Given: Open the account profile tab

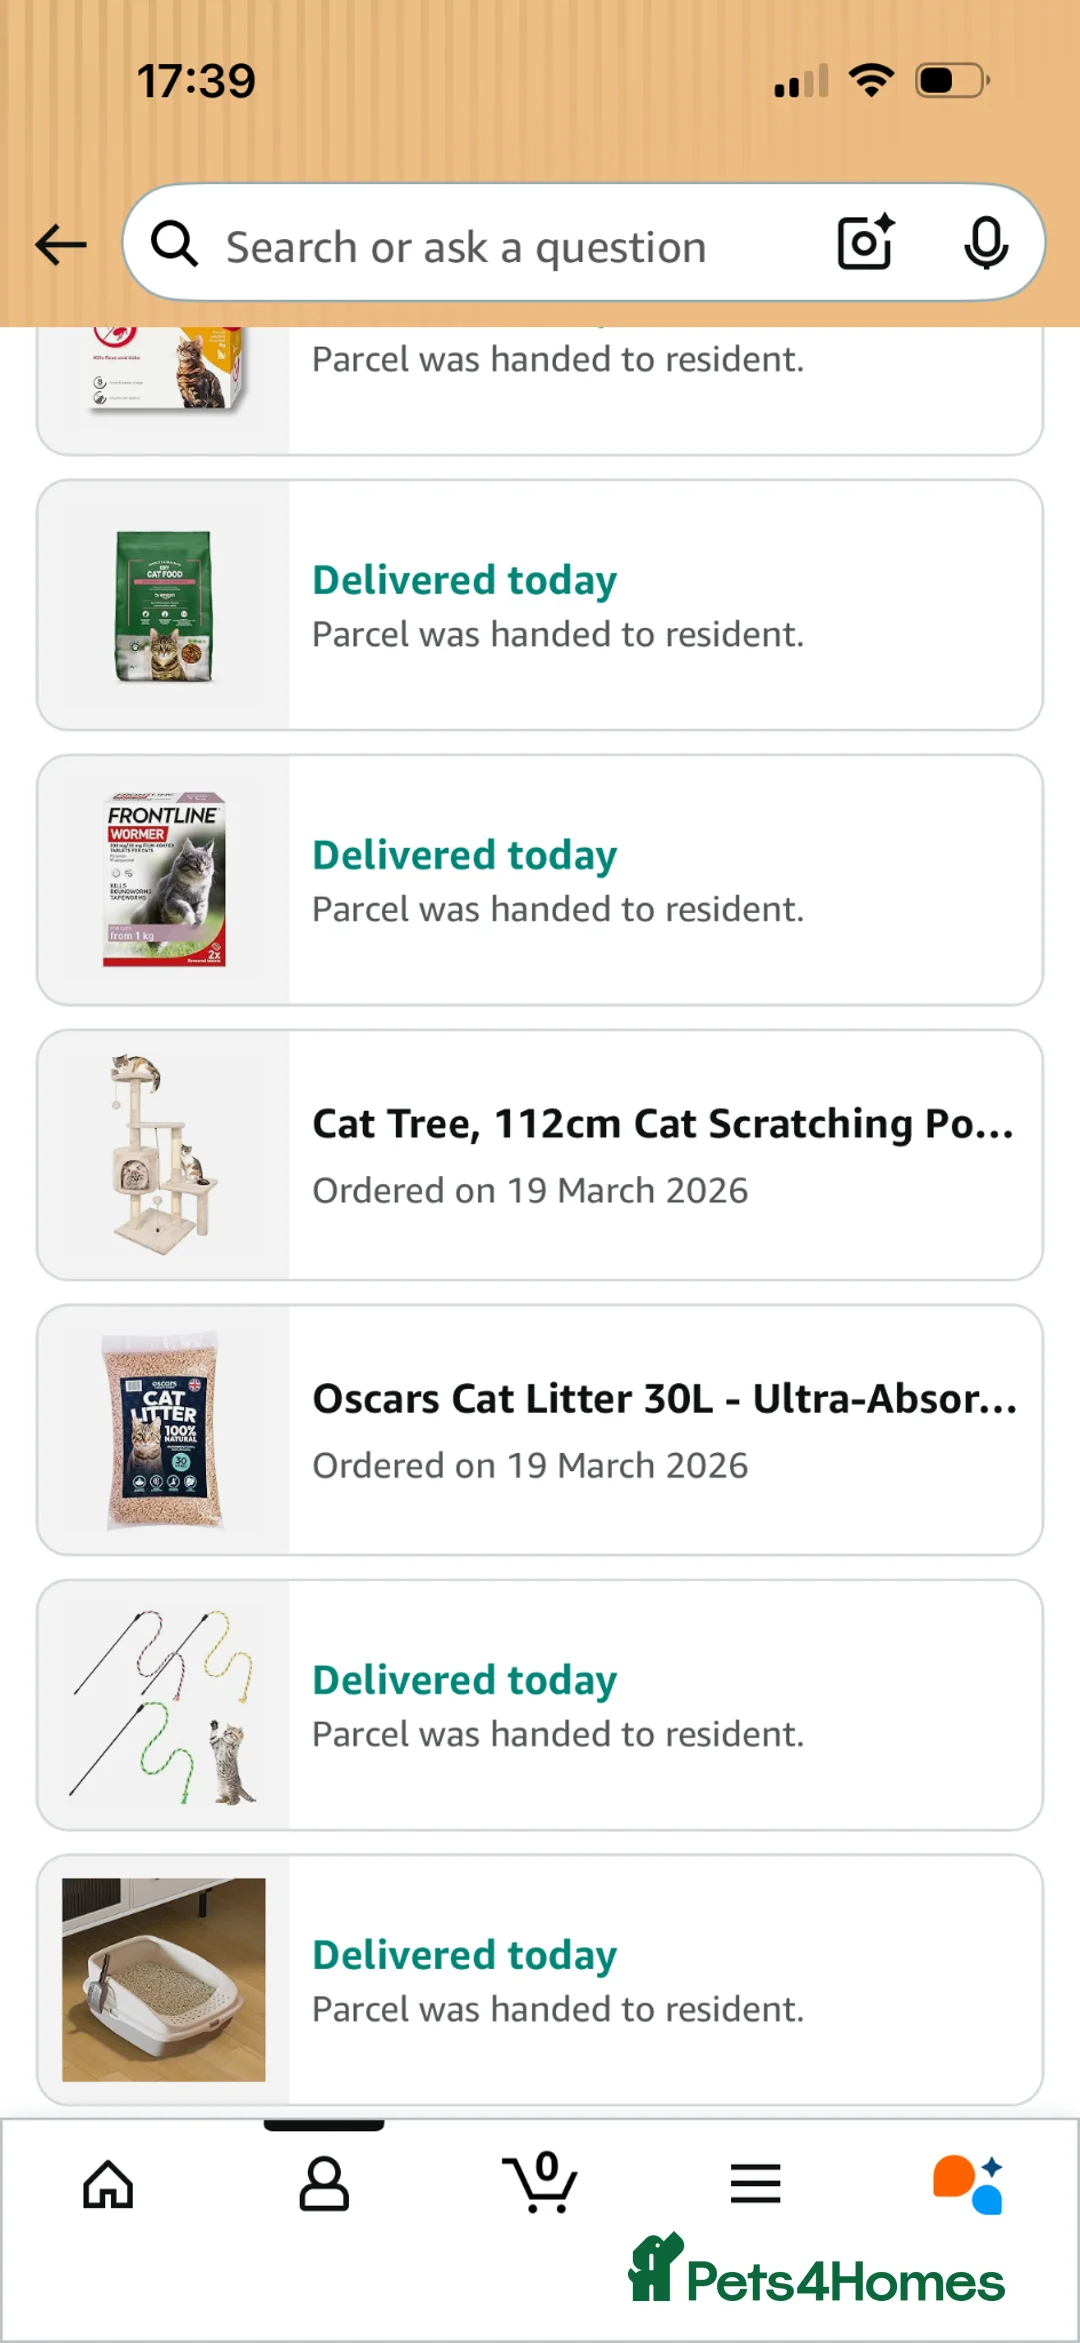Looking at the screenshot, I should (x=324, y=2183).
